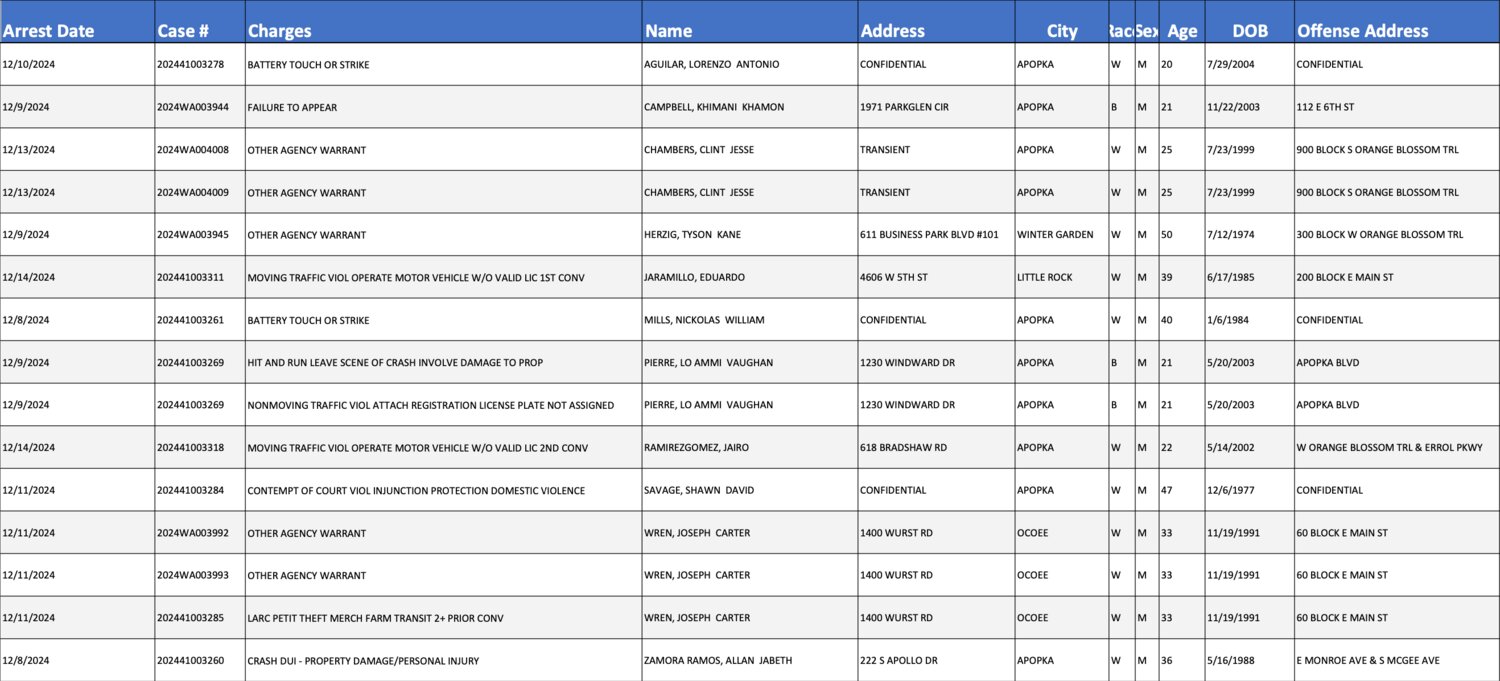Select DOB 7/29/2004
Image resolution: width=1500 pixels, height=681 pixels.
(1230, 64)
